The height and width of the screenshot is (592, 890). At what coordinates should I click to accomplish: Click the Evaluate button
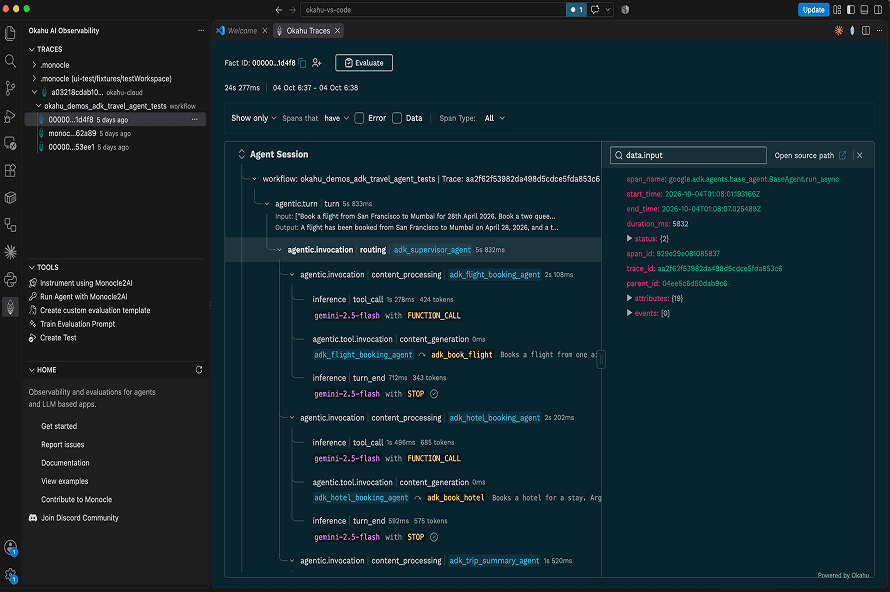click(x=364, y=63)
